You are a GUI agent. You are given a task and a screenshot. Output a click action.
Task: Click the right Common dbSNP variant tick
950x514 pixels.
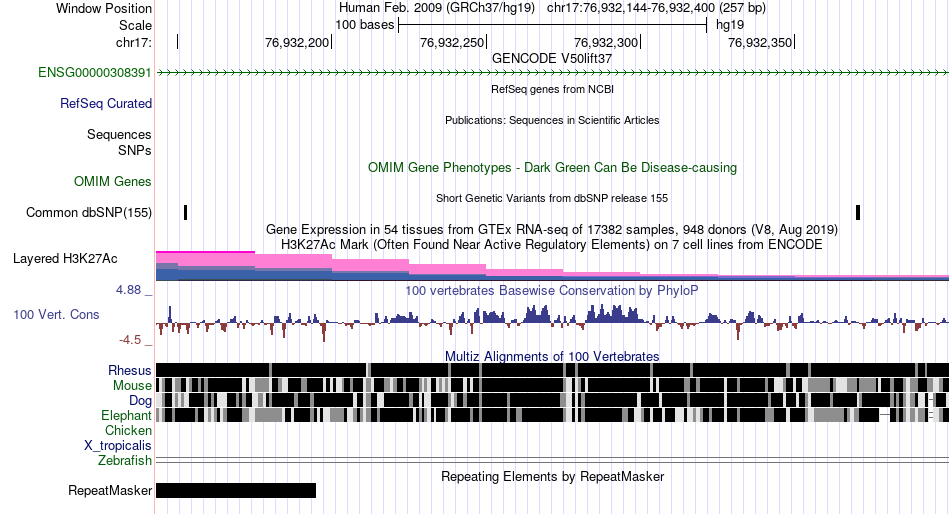858,212
